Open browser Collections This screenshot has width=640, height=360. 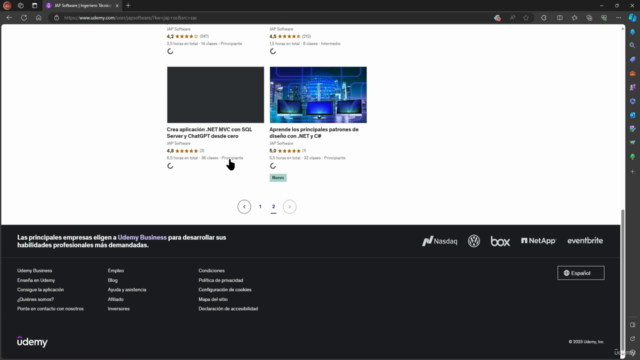(x=589, y=18)
